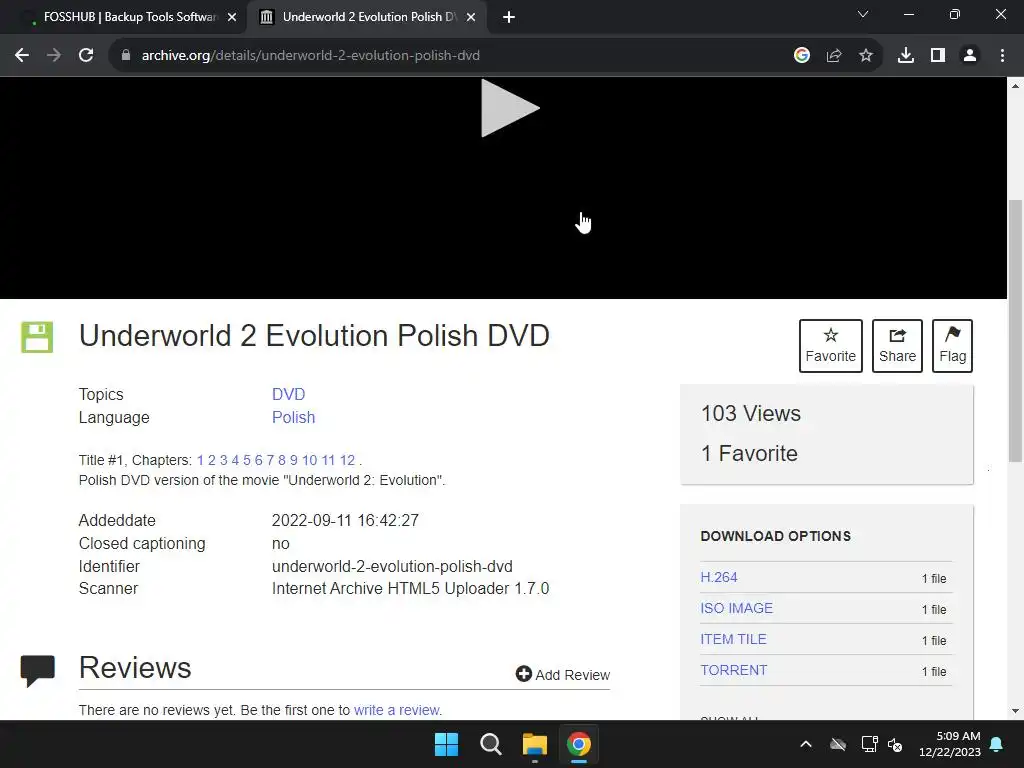1024x768 pixels.
Task: Click the OneDrive tray icon
Action: click(x=838, y=744)
